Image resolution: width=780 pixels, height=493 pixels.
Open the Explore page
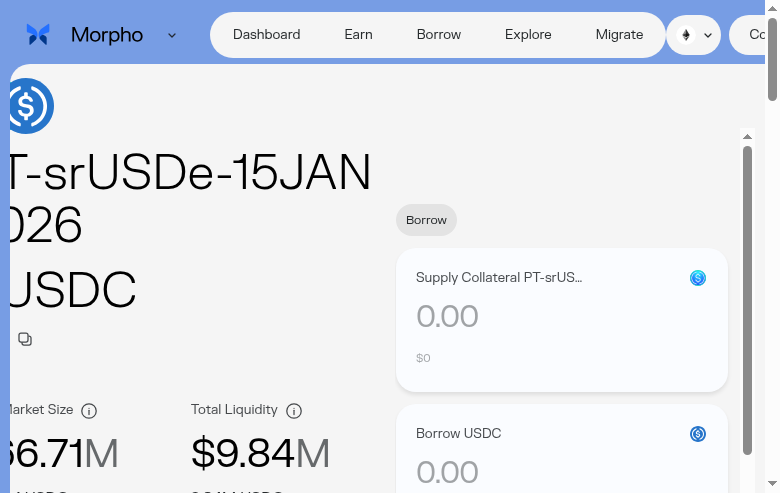coord(528,35)
